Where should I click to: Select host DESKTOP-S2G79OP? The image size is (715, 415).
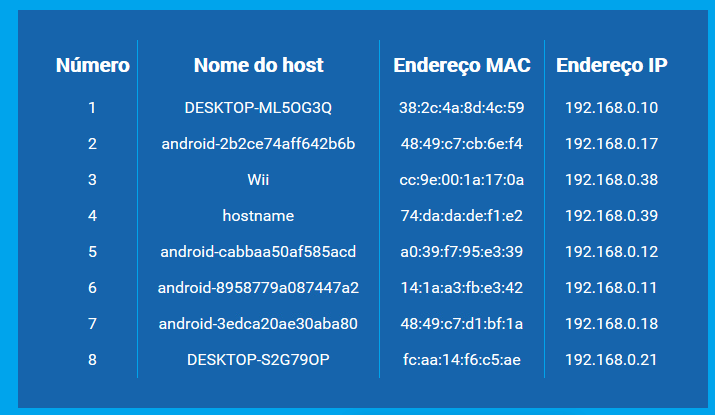pyautogui.click(x=258, y=360)
